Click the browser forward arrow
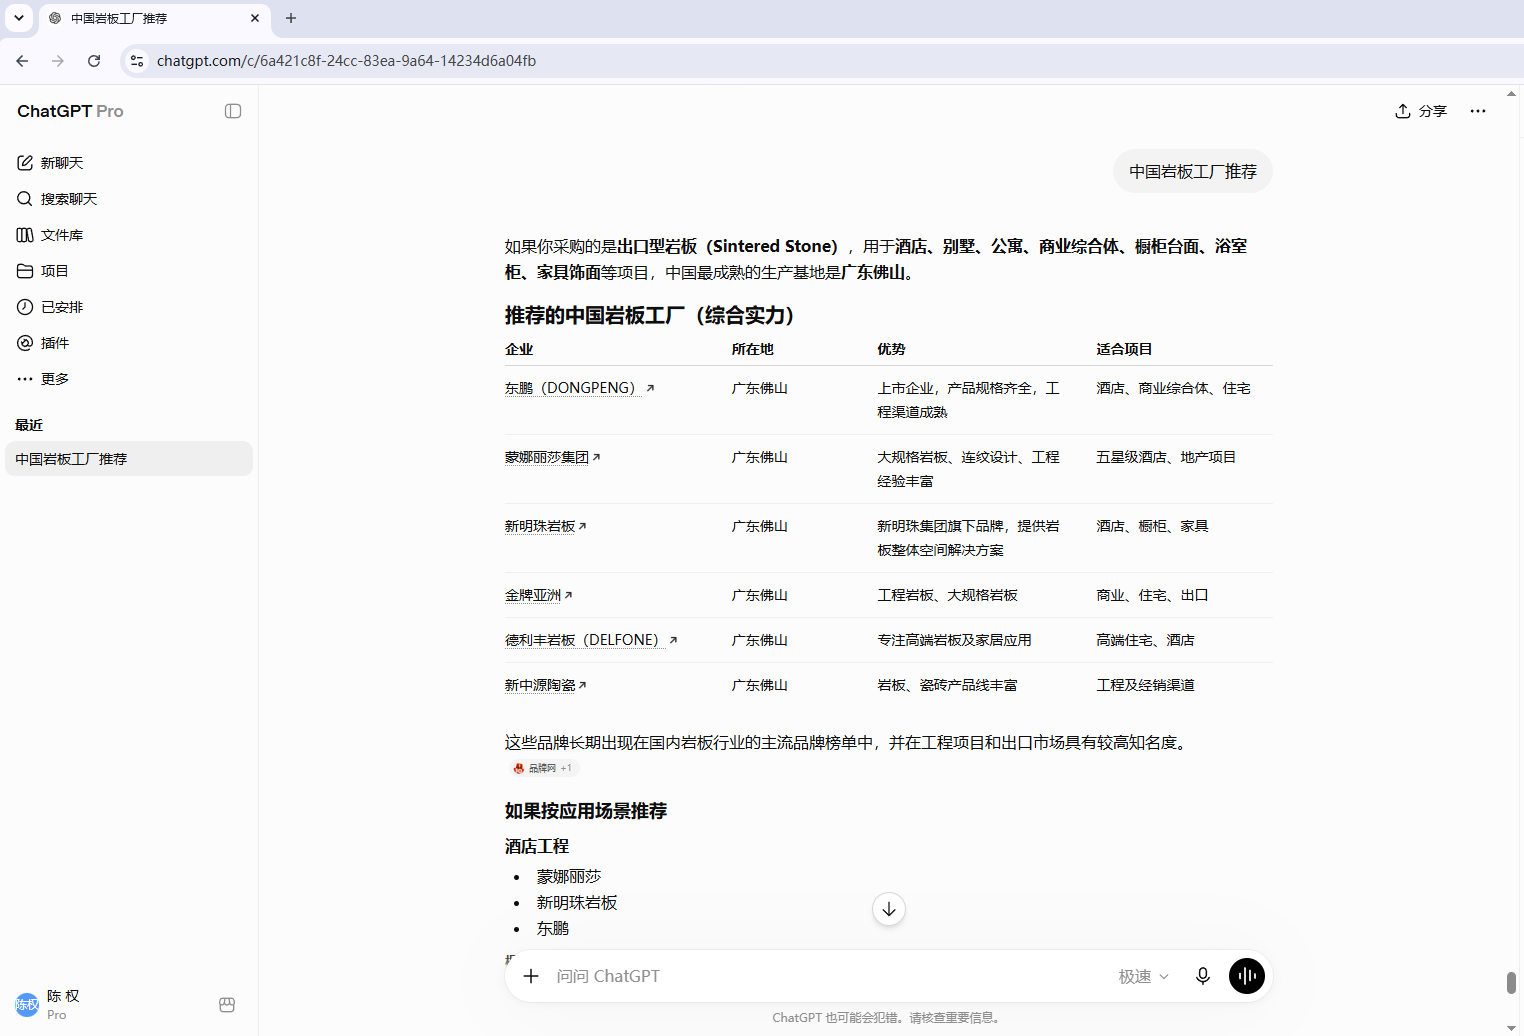The image size is (1524, 1036). coord(58,61)
